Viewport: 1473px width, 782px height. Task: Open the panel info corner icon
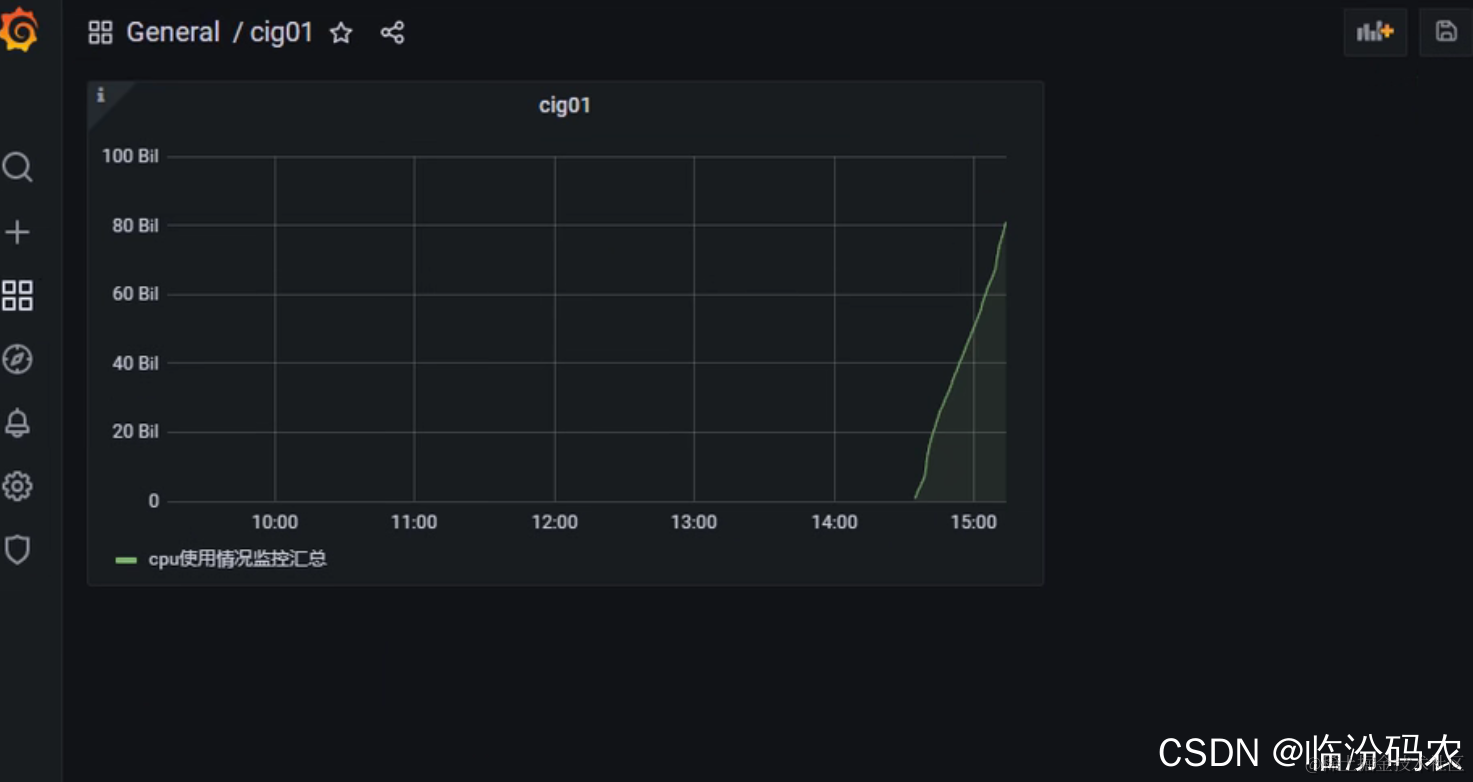(x=100, y=96)
